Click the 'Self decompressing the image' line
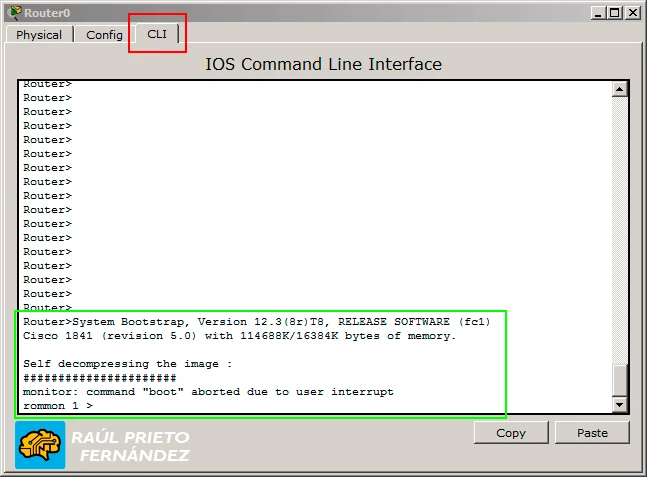This screenshot has height=477, width=647. coord(128,364)
